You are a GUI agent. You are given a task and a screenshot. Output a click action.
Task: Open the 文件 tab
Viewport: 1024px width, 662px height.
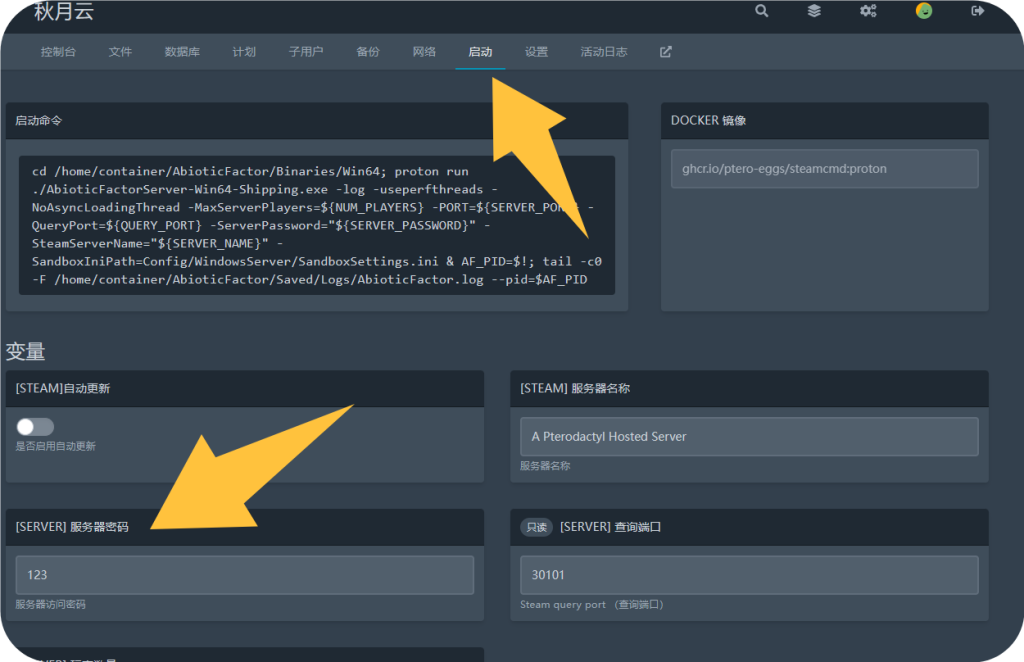(120, 52)
